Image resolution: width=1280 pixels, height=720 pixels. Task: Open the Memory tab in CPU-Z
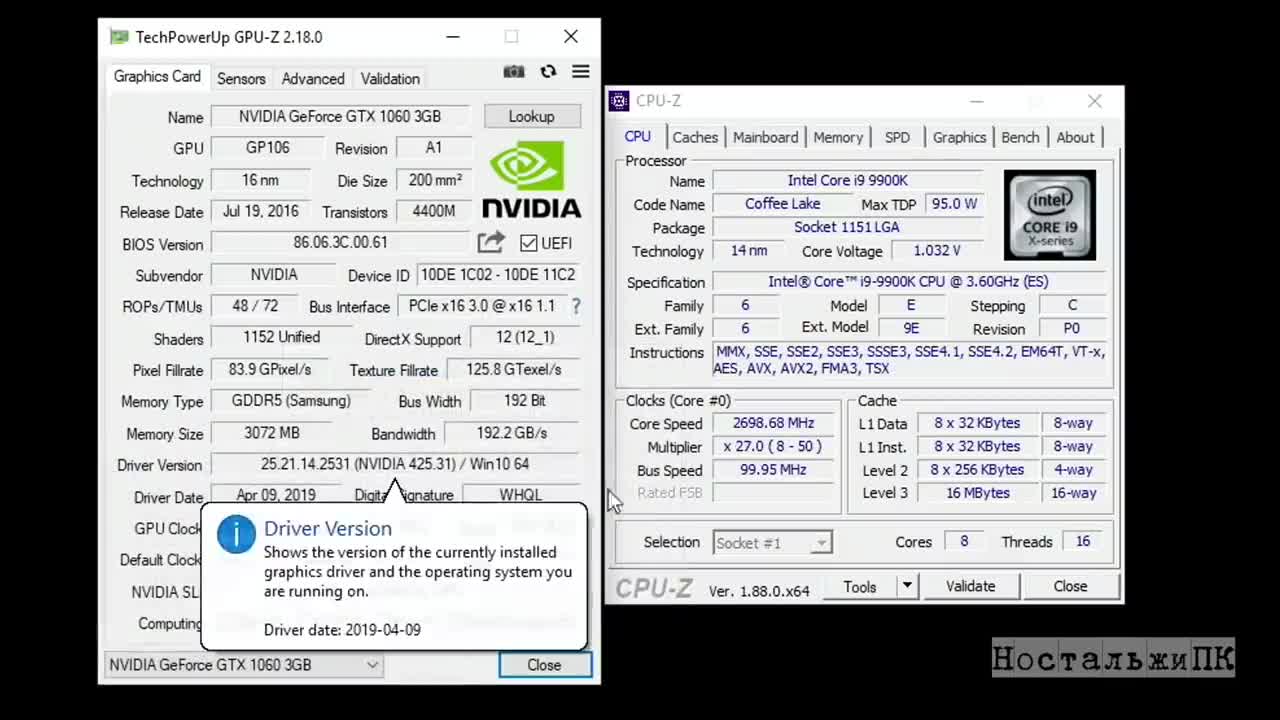click(x=838, y=138)
